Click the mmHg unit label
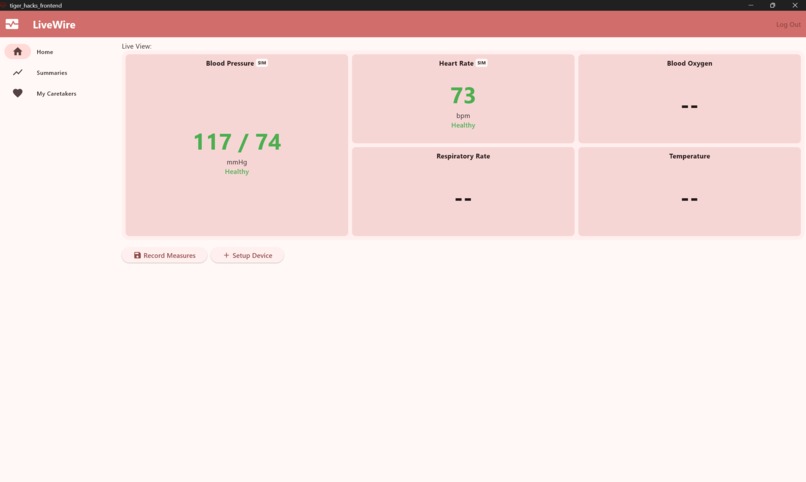Screen dimensions: 806x482 (237, 162)
